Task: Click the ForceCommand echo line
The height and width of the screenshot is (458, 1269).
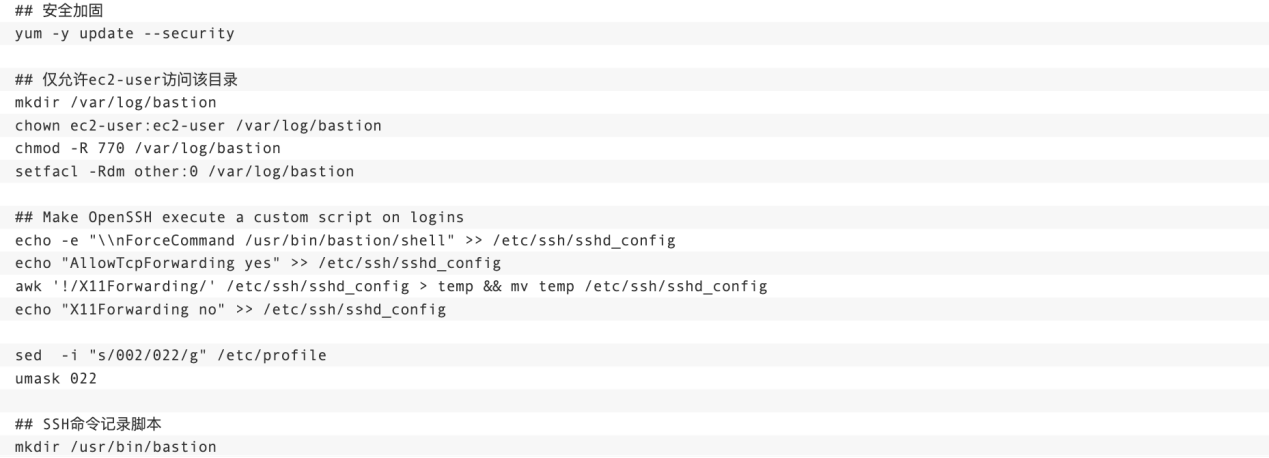Action: [345, 240]
